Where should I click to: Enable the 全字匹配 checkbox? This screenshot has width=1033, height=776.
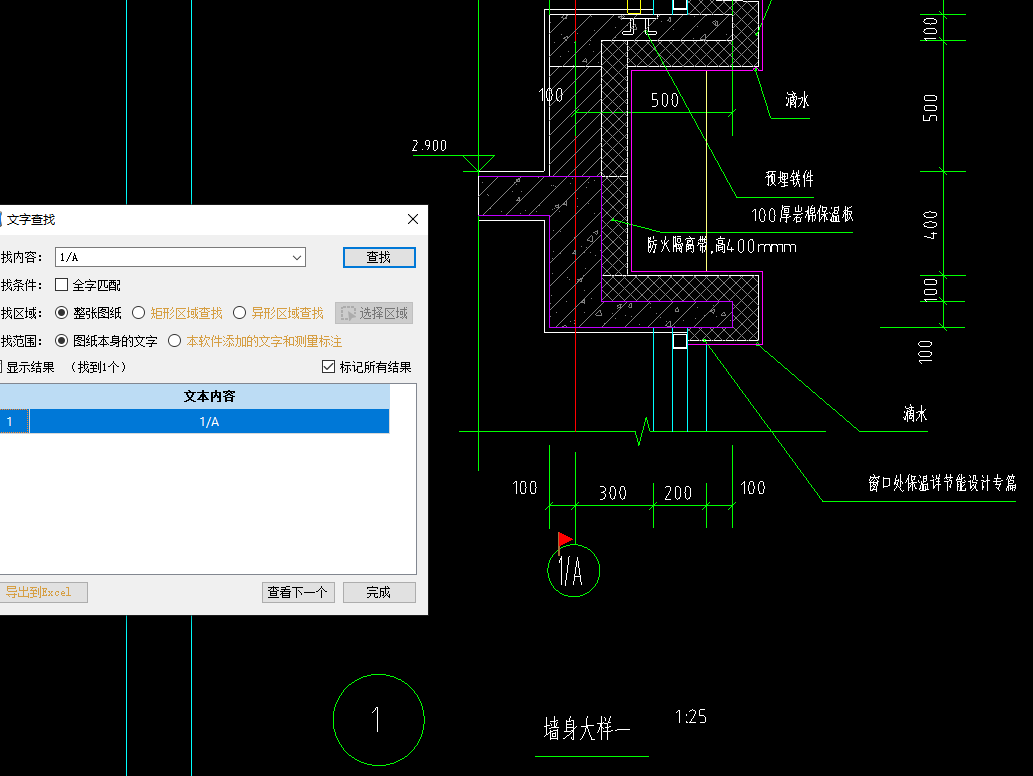(61, 285)
